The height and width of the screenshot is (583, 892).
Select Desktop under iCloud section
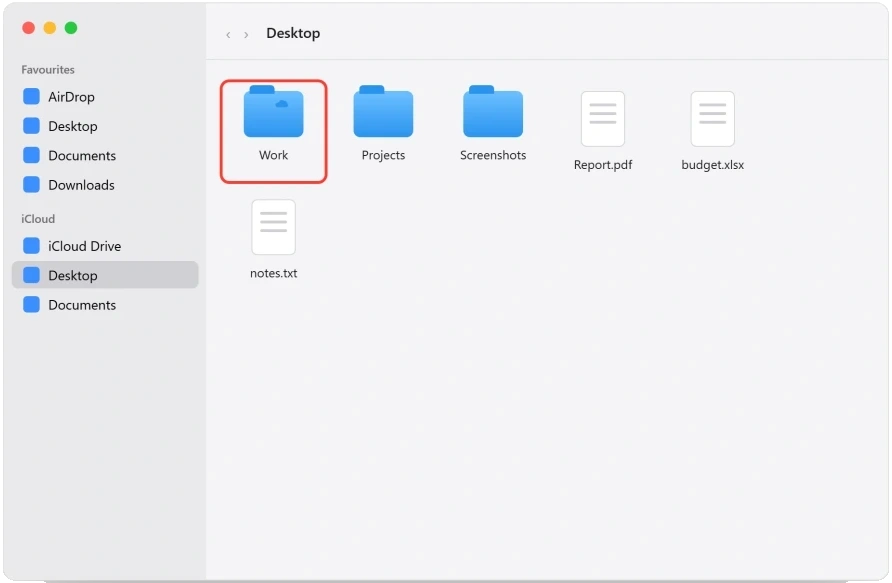(105, 275)
